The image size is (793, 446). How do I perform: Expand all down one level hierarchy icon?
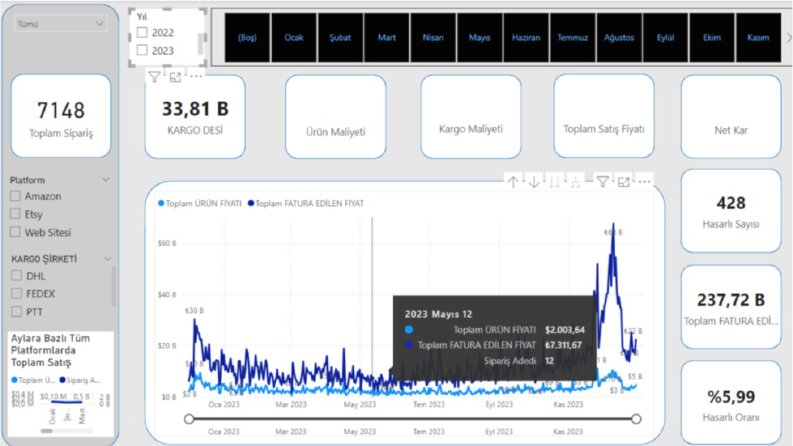pyautogui.click(x=576, y=182)
